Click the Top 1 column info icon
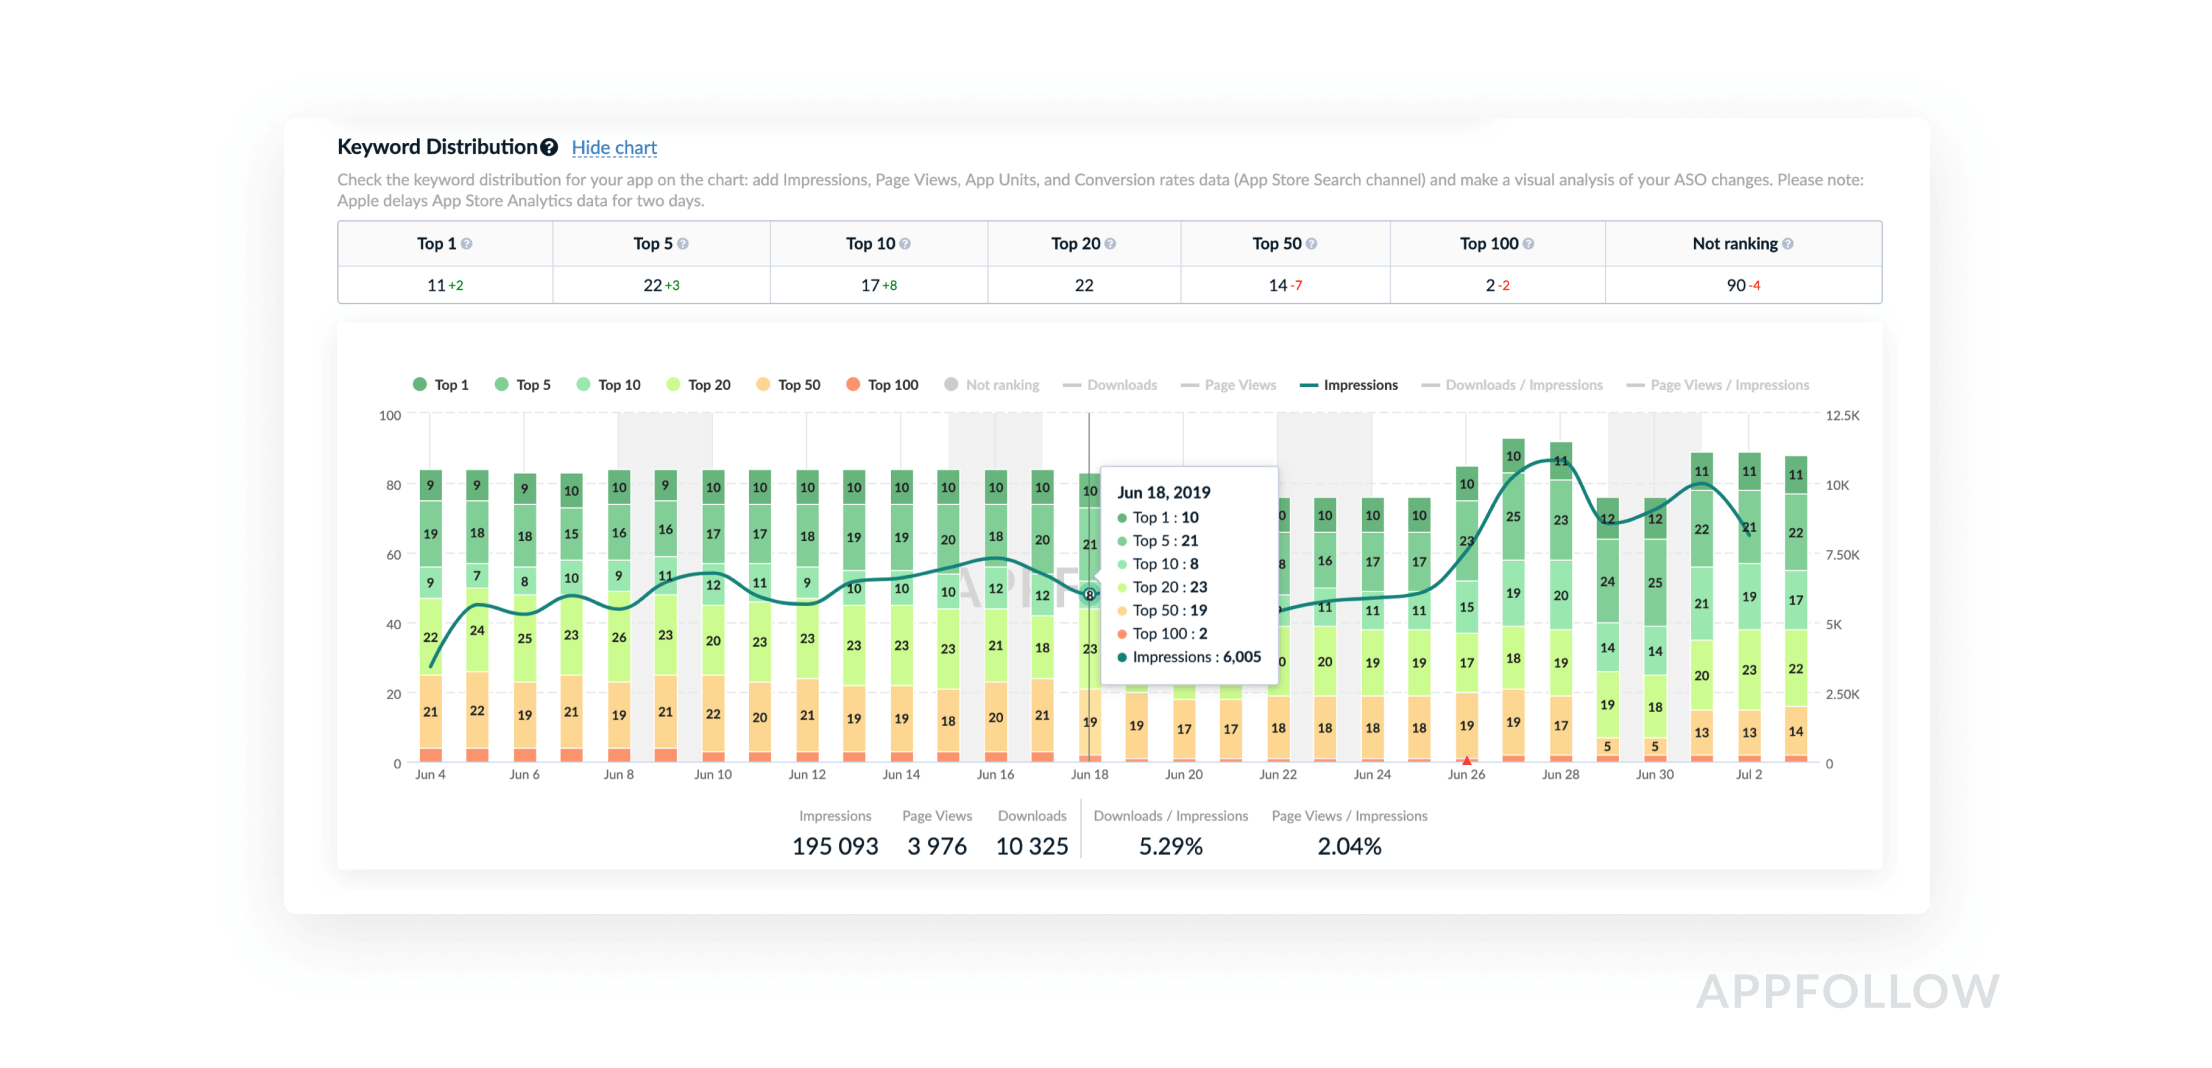The image size is (2212, 1068). coord(467,244)
